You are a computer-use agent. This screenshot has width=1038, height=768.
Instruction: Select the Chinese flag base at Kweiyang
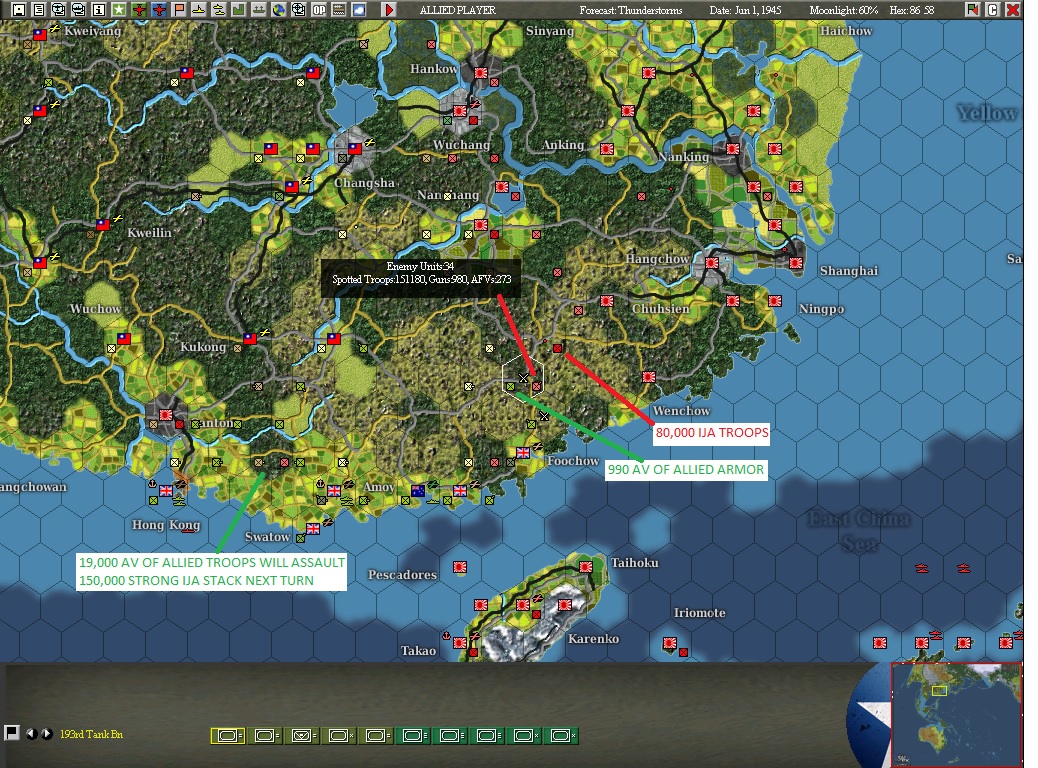(40, 35)
